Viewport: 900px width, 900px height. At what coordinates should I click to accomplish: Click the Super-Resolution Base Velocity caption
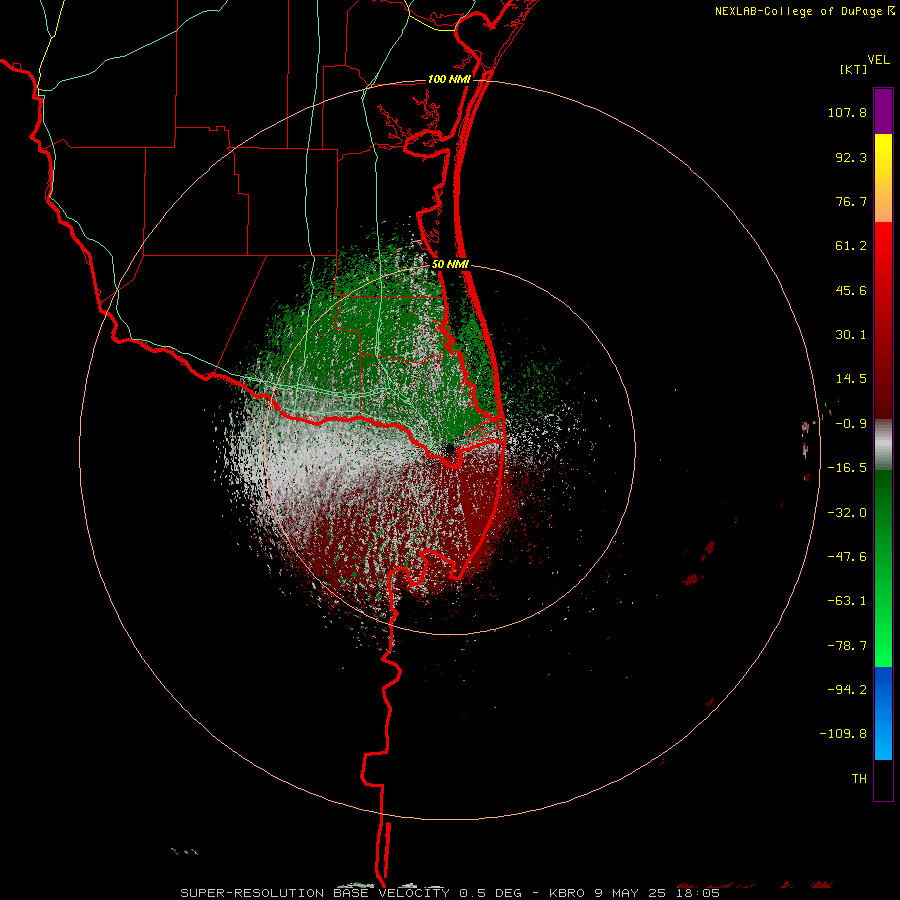pyautogui.click(x=450, y=893)
